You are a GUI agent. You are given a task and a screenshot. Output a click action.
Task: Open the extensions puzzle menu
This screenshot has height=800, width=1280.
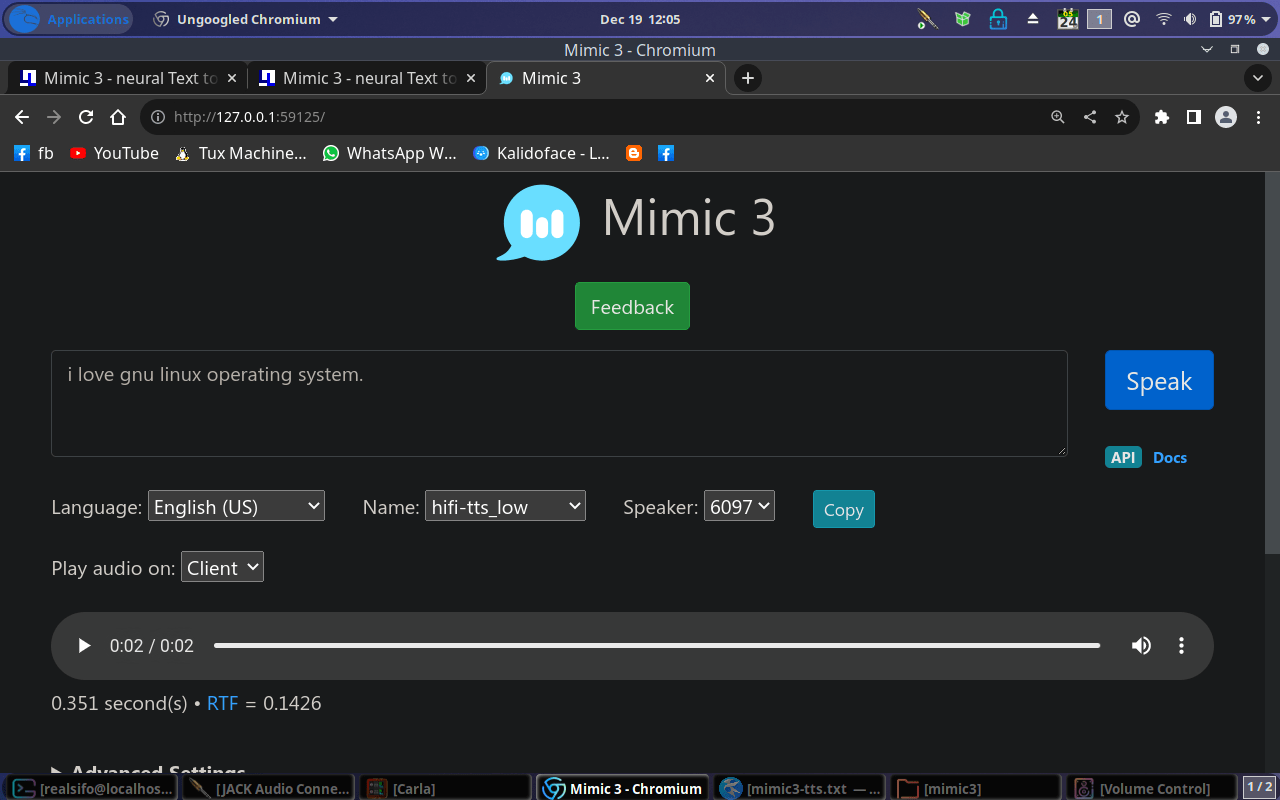point(1161,117)
